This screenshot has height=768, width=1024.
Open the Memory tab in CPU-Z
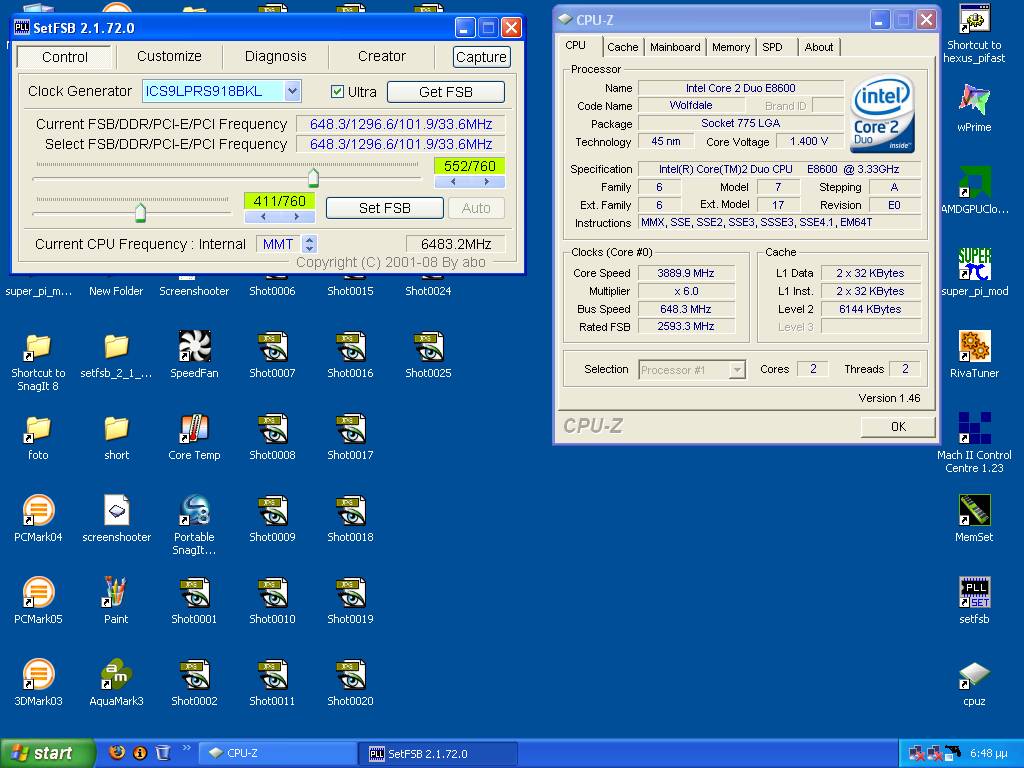731,47
